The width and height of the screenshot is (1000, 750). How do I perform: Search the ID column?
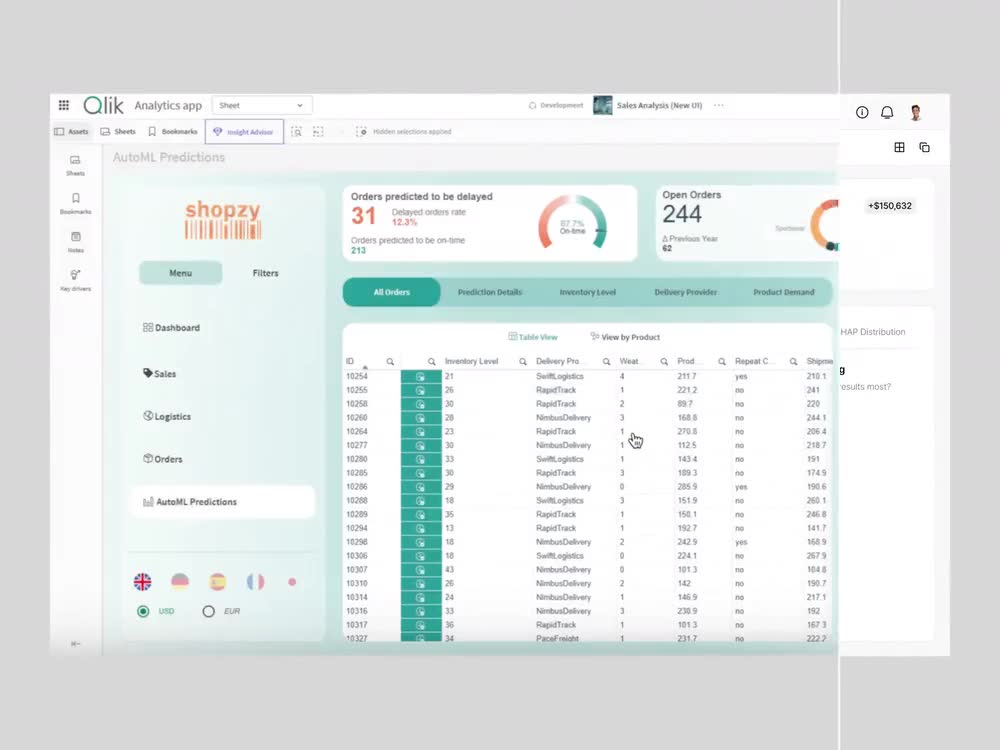[390, 362]
